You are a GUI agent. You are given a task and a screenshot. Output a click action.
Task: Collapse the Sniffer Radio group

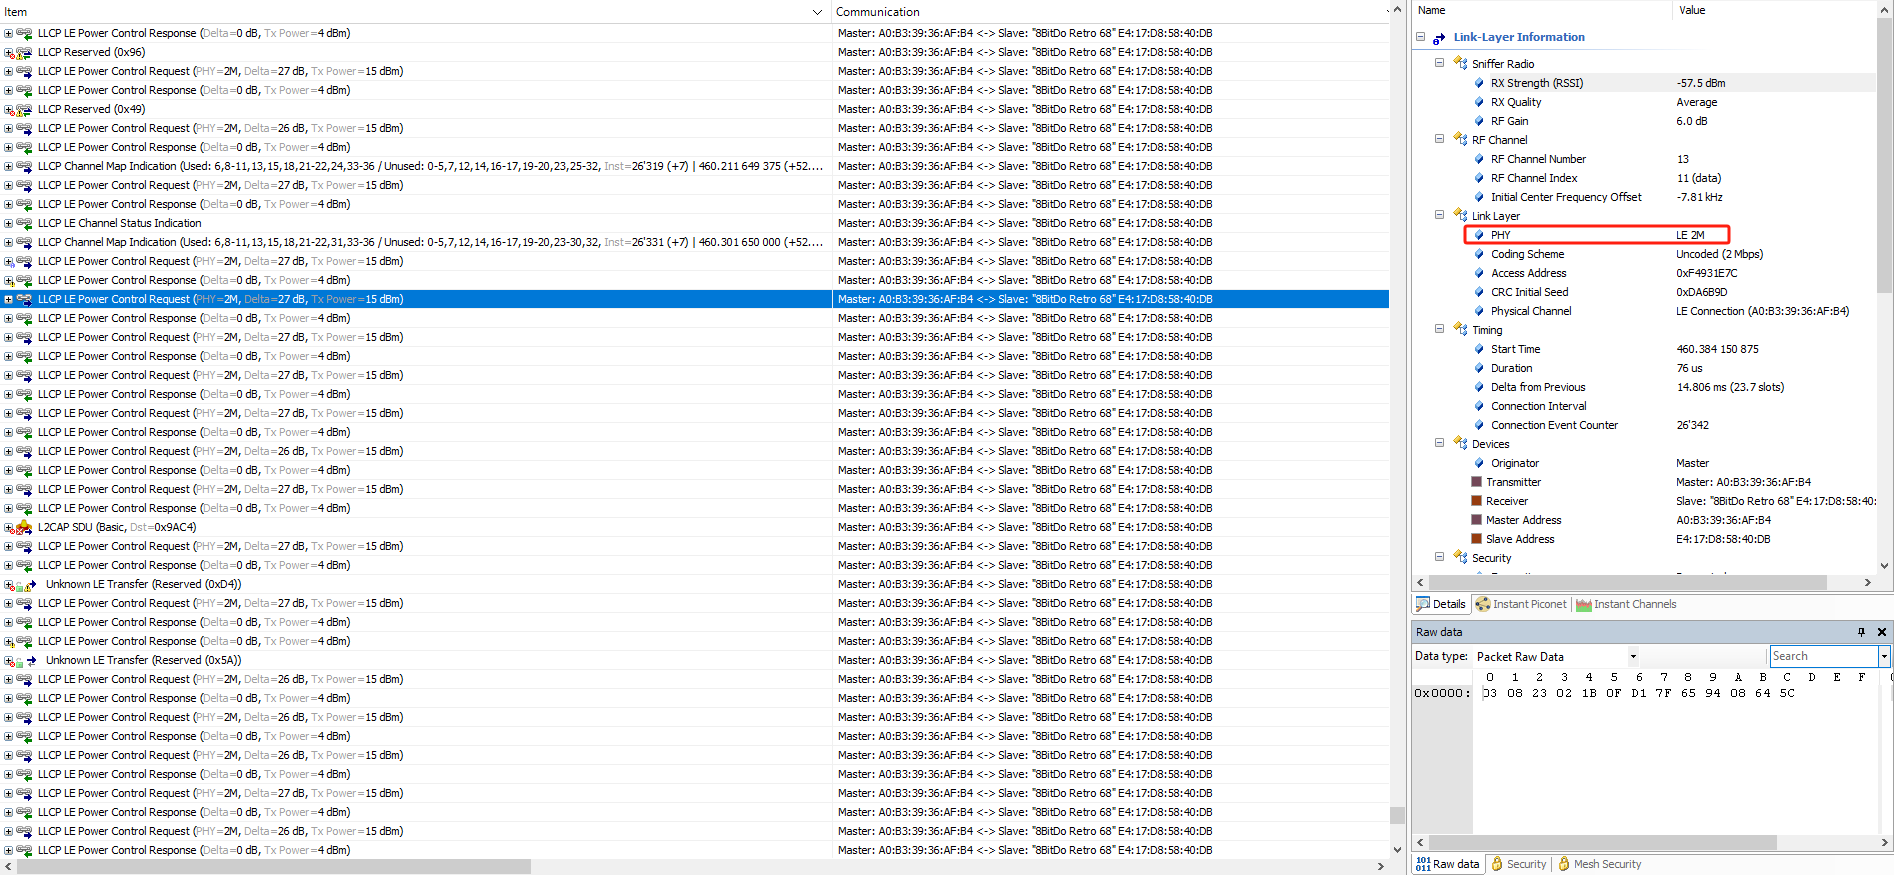(x=1439, y=62)
